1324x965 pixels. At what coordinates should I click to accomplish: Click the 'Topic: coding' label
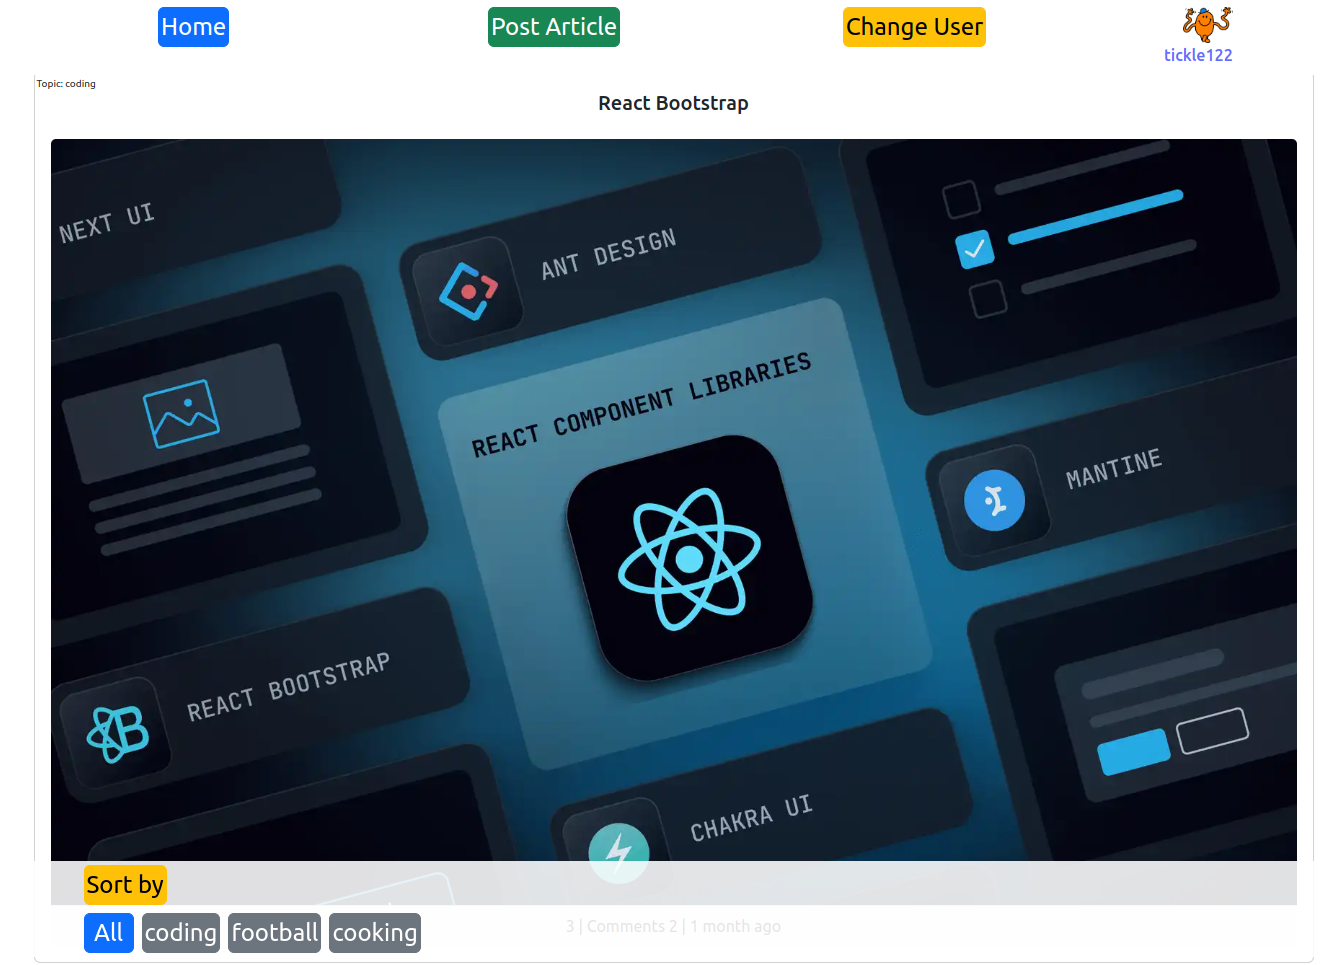pos(66,84)
